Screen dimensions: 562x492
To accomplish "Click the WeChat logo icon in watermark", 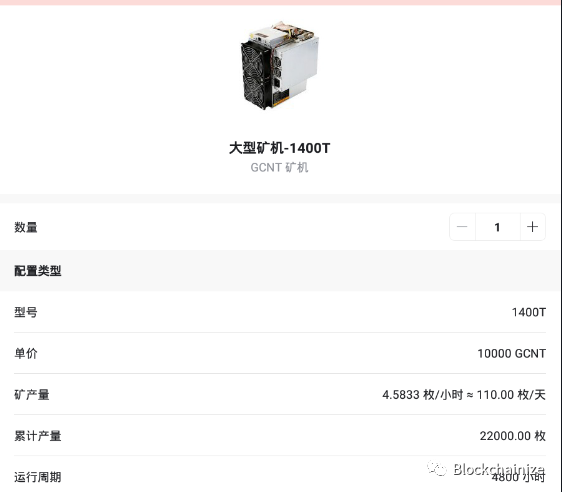I will coord(437,469).
